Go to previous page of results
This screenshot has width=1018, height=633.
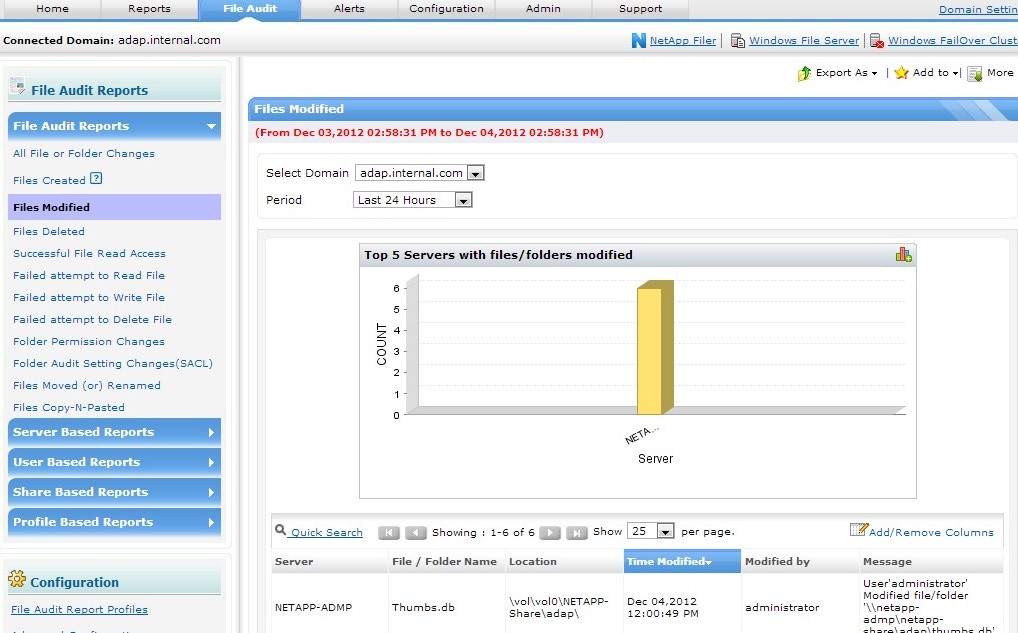[x=416, y=533]
